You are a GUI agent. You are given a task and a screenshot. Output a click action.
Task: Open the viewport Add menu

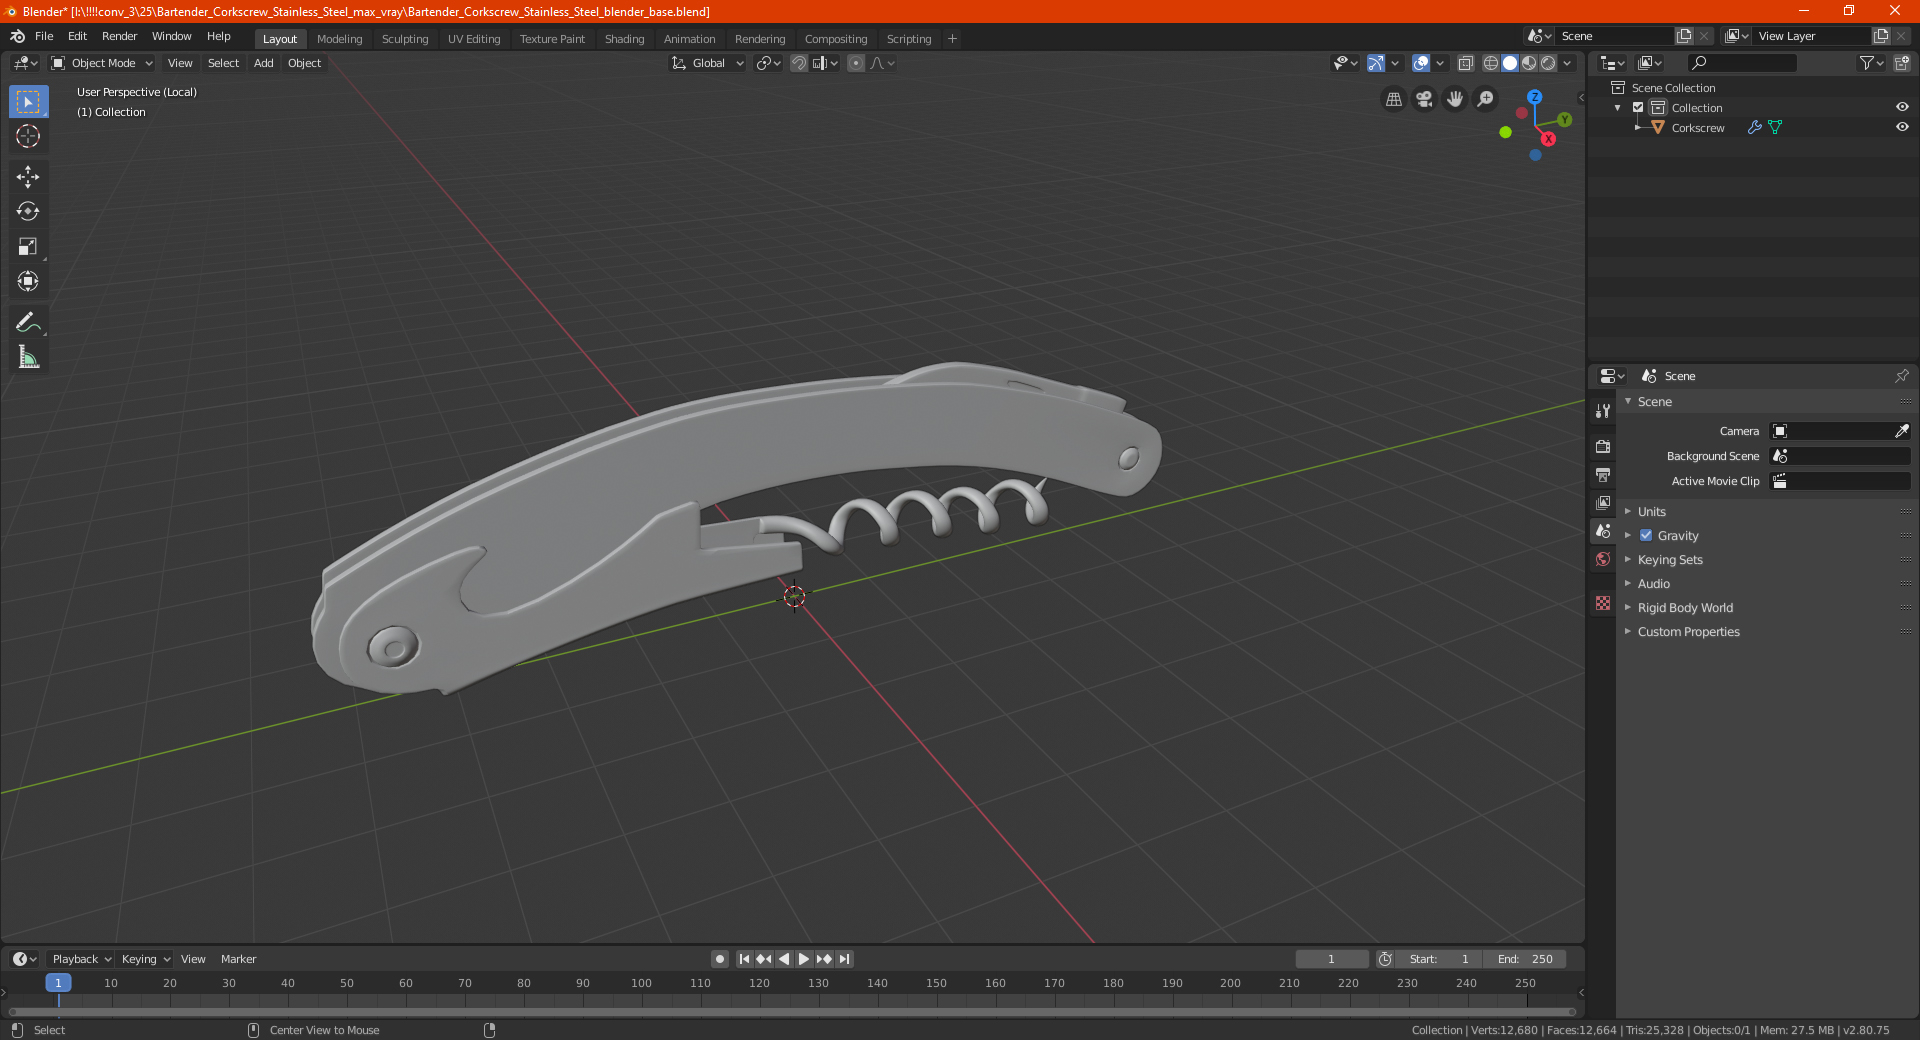coord(263,63)
